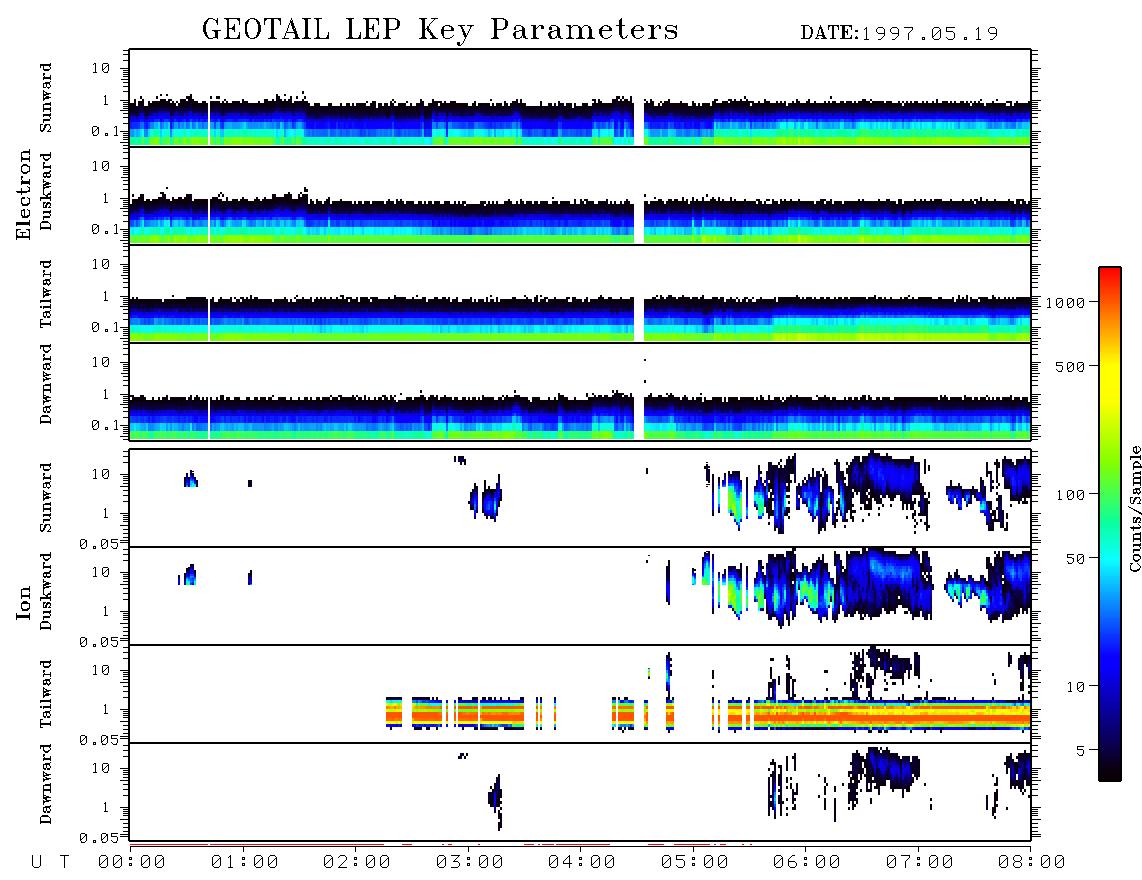Click the 1000 colorbar tick label
The image size is (1142, 880).
[1066, 303]
